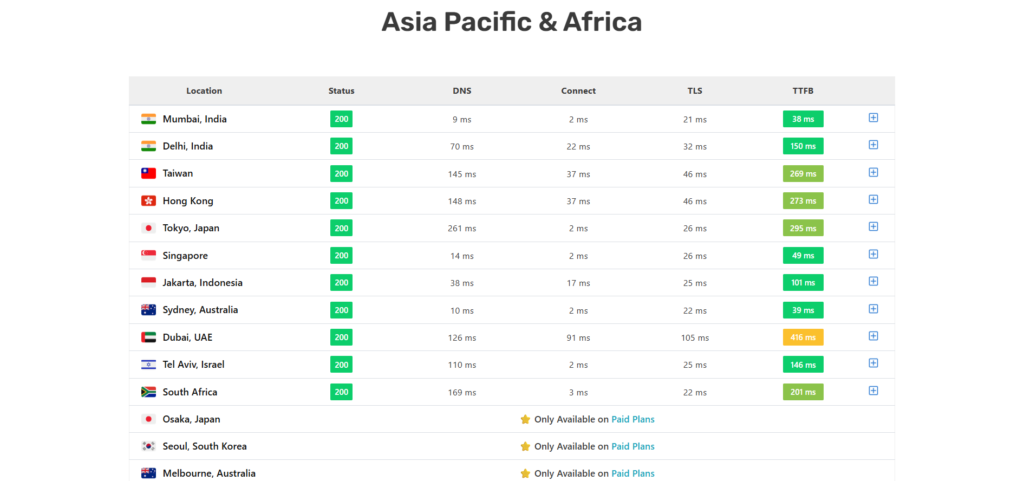Open Paid Plans link in Osaka row
Viewport: 1024px width, 481px height.
[633, 419]
